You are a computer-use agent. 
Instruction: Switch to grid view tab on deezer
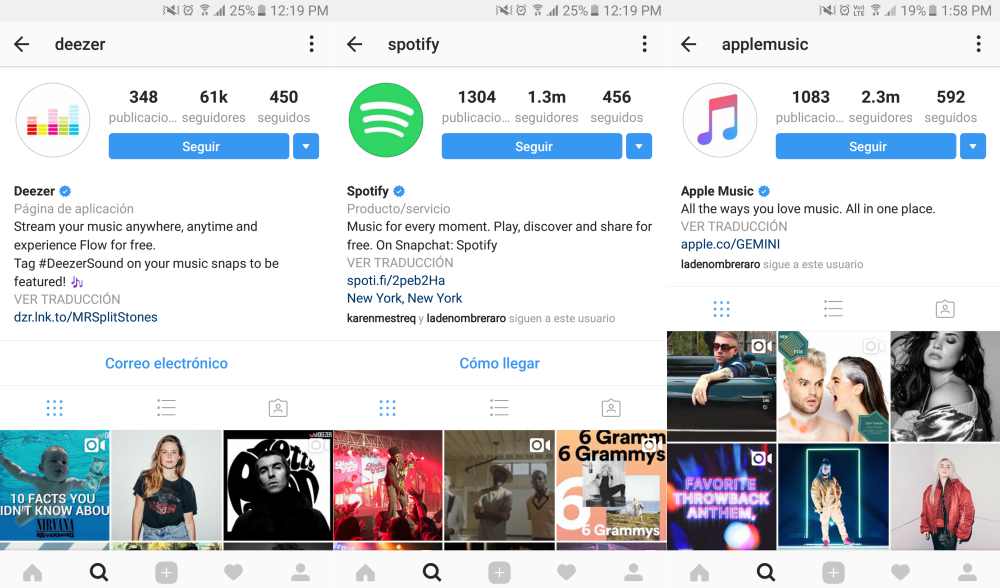point(55,408)
